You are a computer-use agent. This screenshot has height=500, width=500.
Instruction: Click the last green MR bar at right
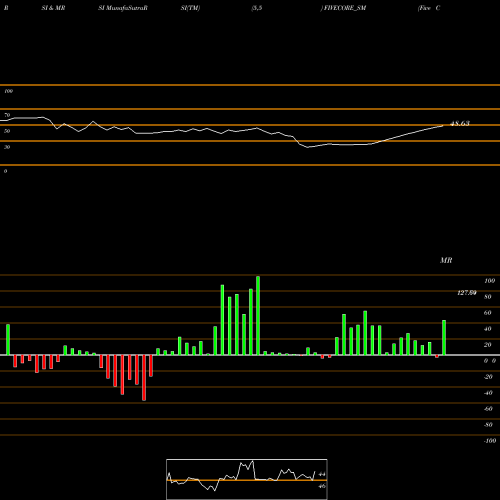click(x=444, y=337)
